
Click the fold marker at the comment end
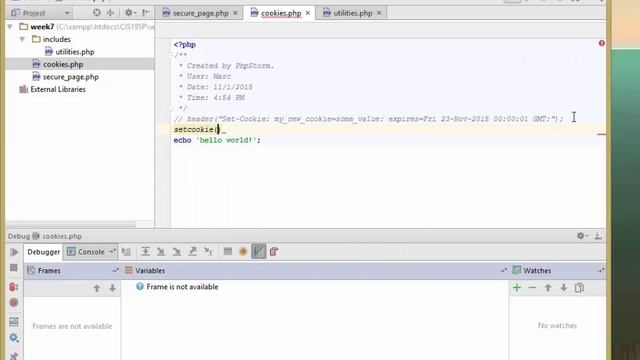(x=170, y=108)
